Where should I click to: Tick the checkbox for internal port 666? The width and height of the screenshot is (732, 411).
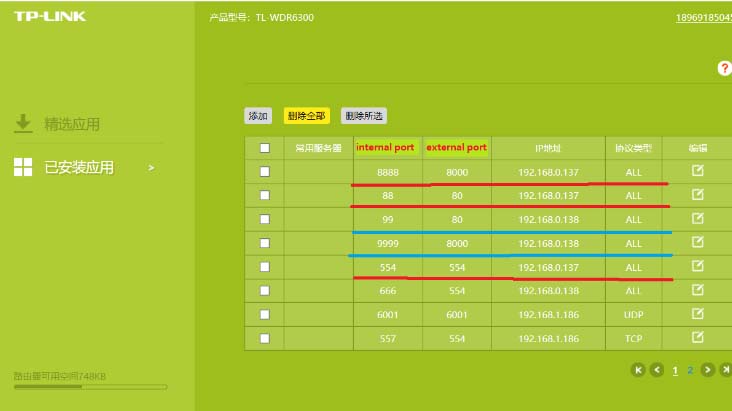point(265,291)
